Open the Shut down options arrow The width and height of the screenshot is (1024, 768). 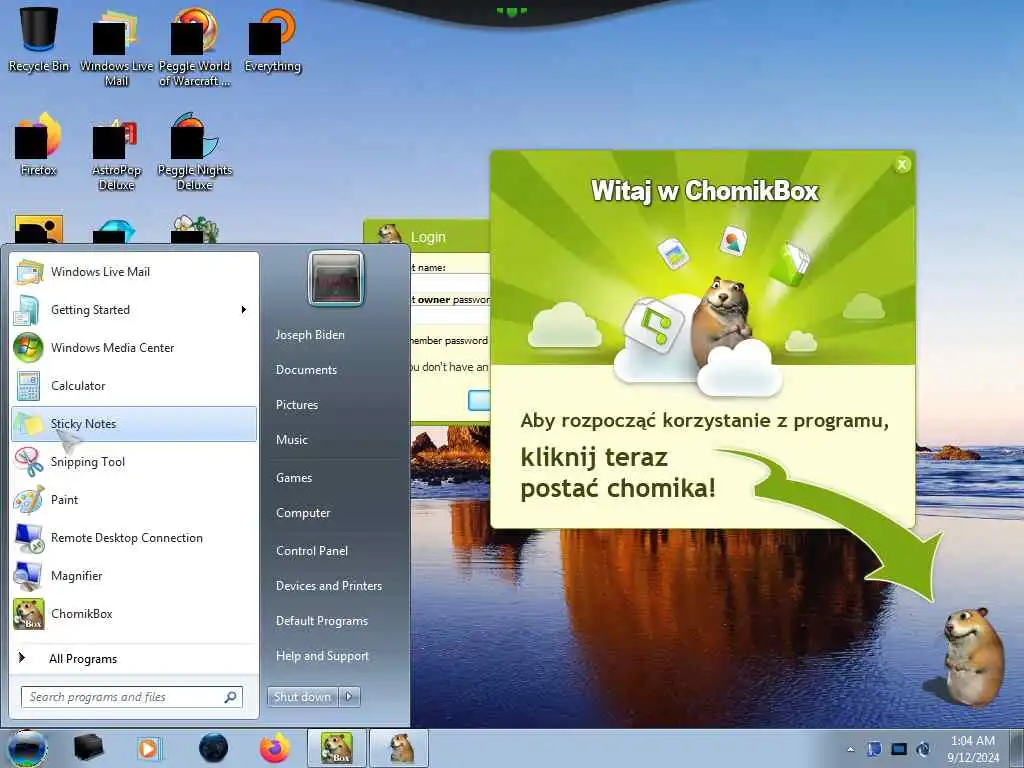click(x=349, y=697)
